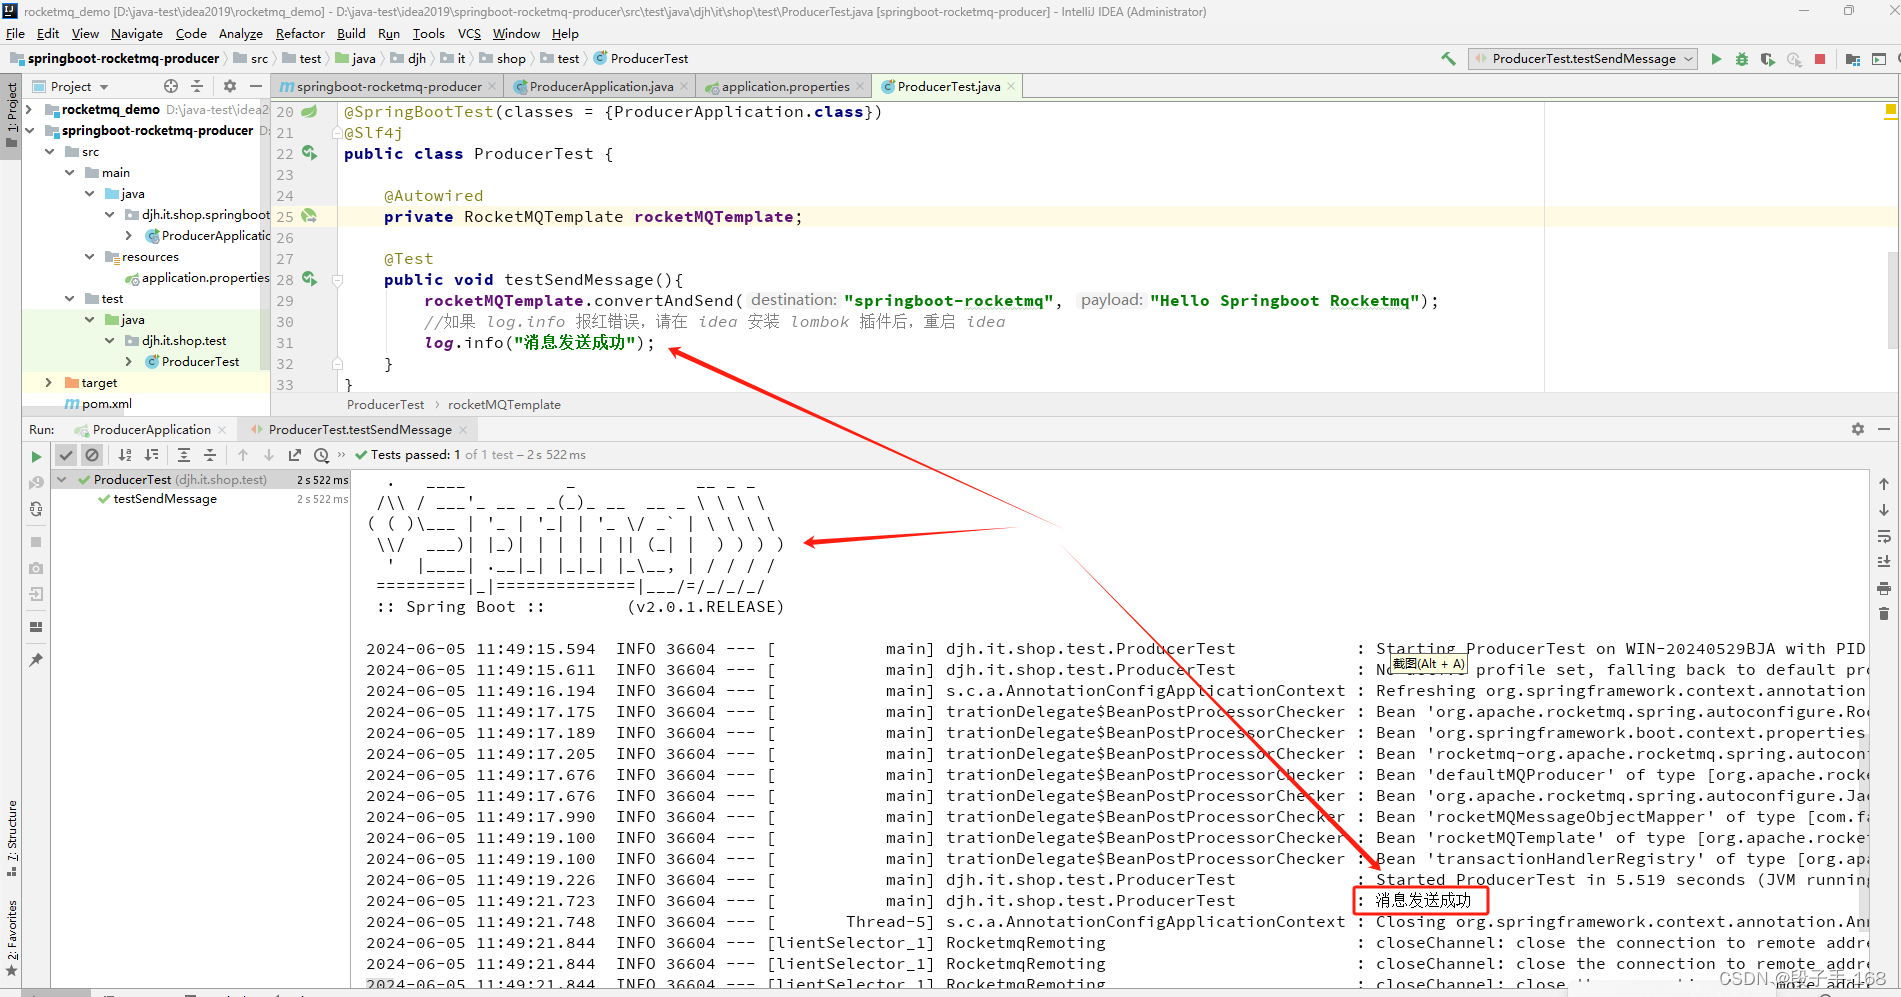Start debugging with the green bug icon
1901x997 pixels.
[1742, 59]
